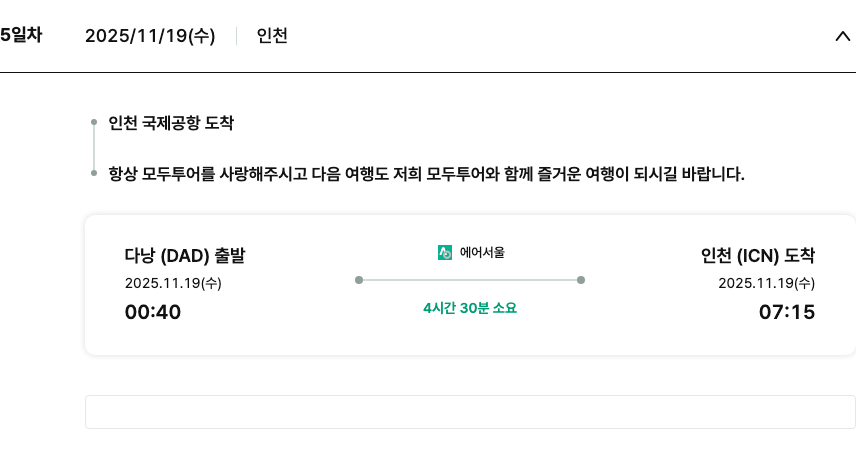This screenshot has width=856, height=469.
Task: Click the arrival endpoint dot on flight line
Action: (581, 280)
